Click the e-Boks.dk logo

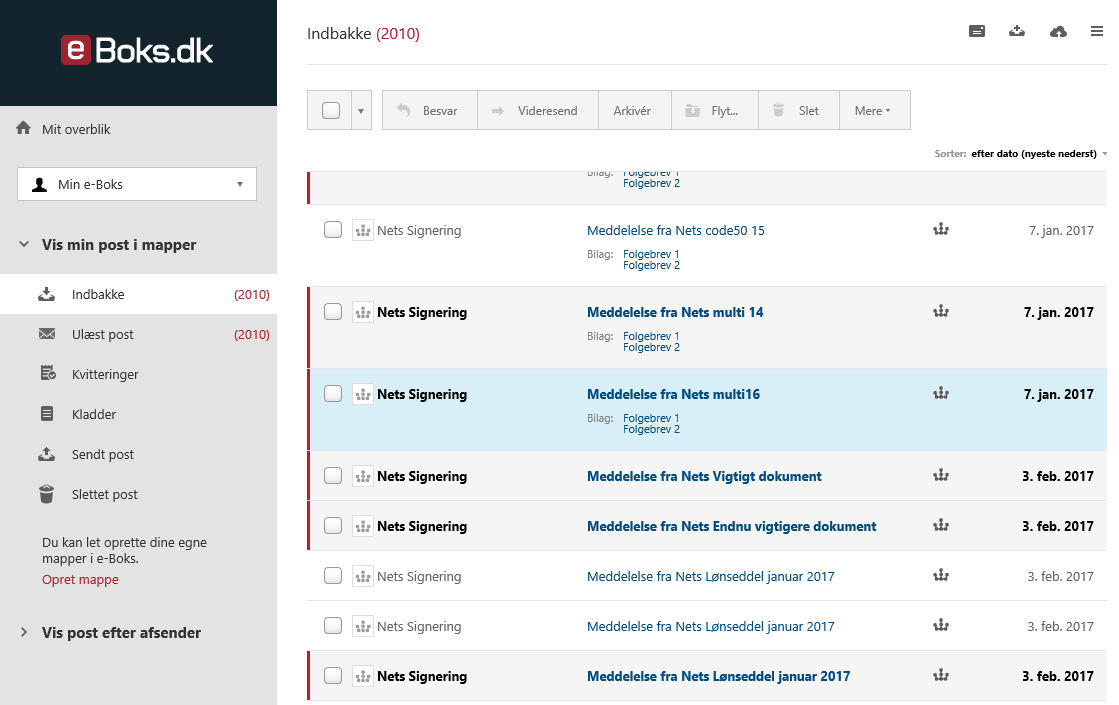[x=137, y=50]
